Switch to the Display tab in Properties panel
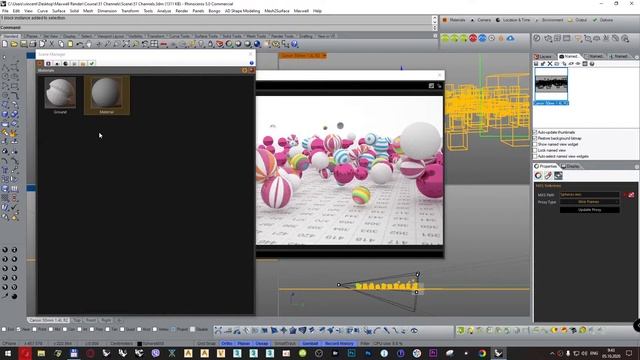The width and height of the screenshot is (640, 360). (570, 166)
